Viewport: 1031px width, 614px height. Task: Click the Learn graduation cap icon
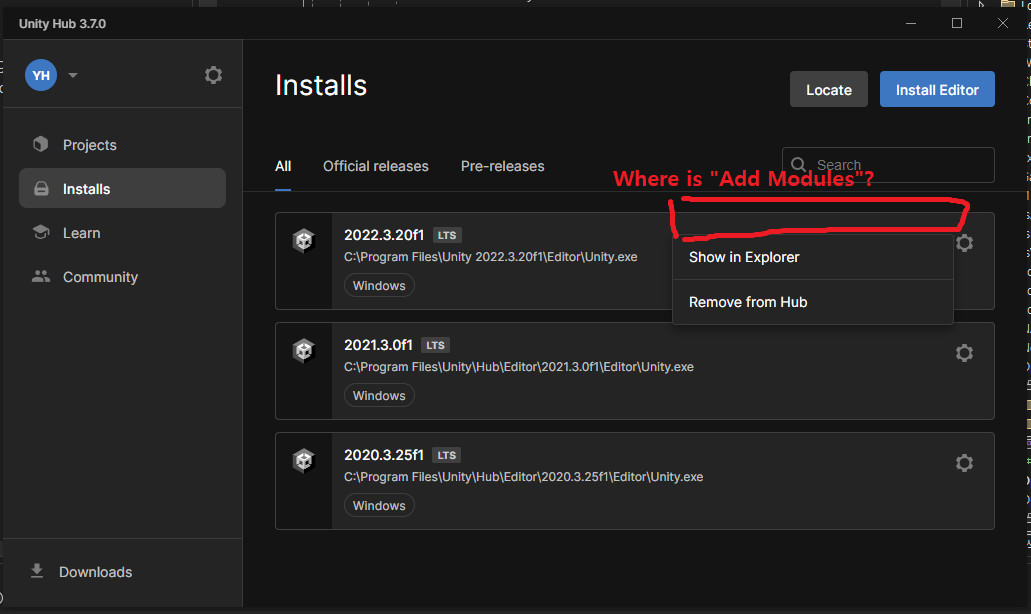(41, 232)
